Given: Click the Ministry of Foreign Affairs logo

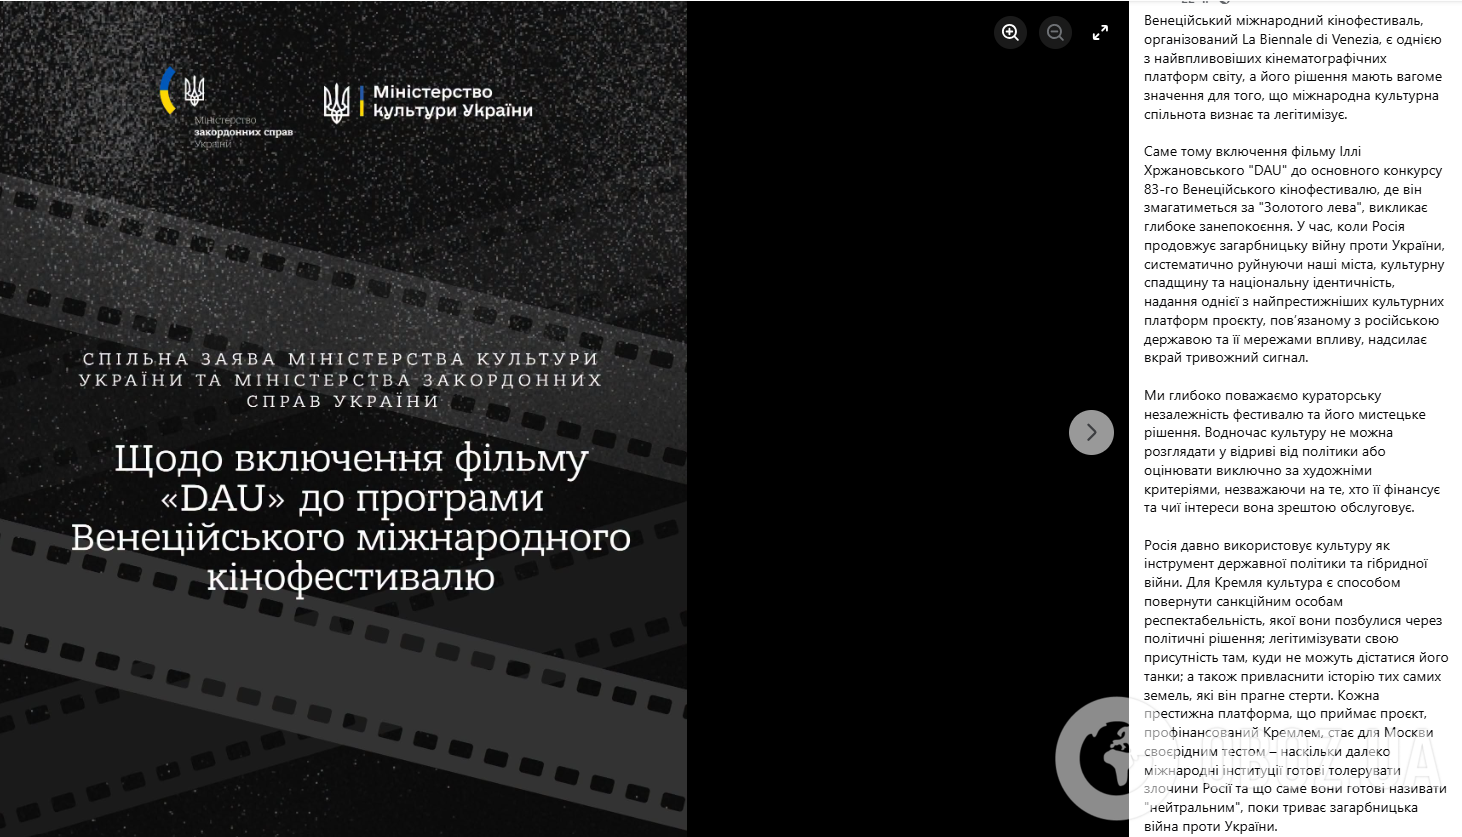Looking at the screenshot, I should (226, 108).
